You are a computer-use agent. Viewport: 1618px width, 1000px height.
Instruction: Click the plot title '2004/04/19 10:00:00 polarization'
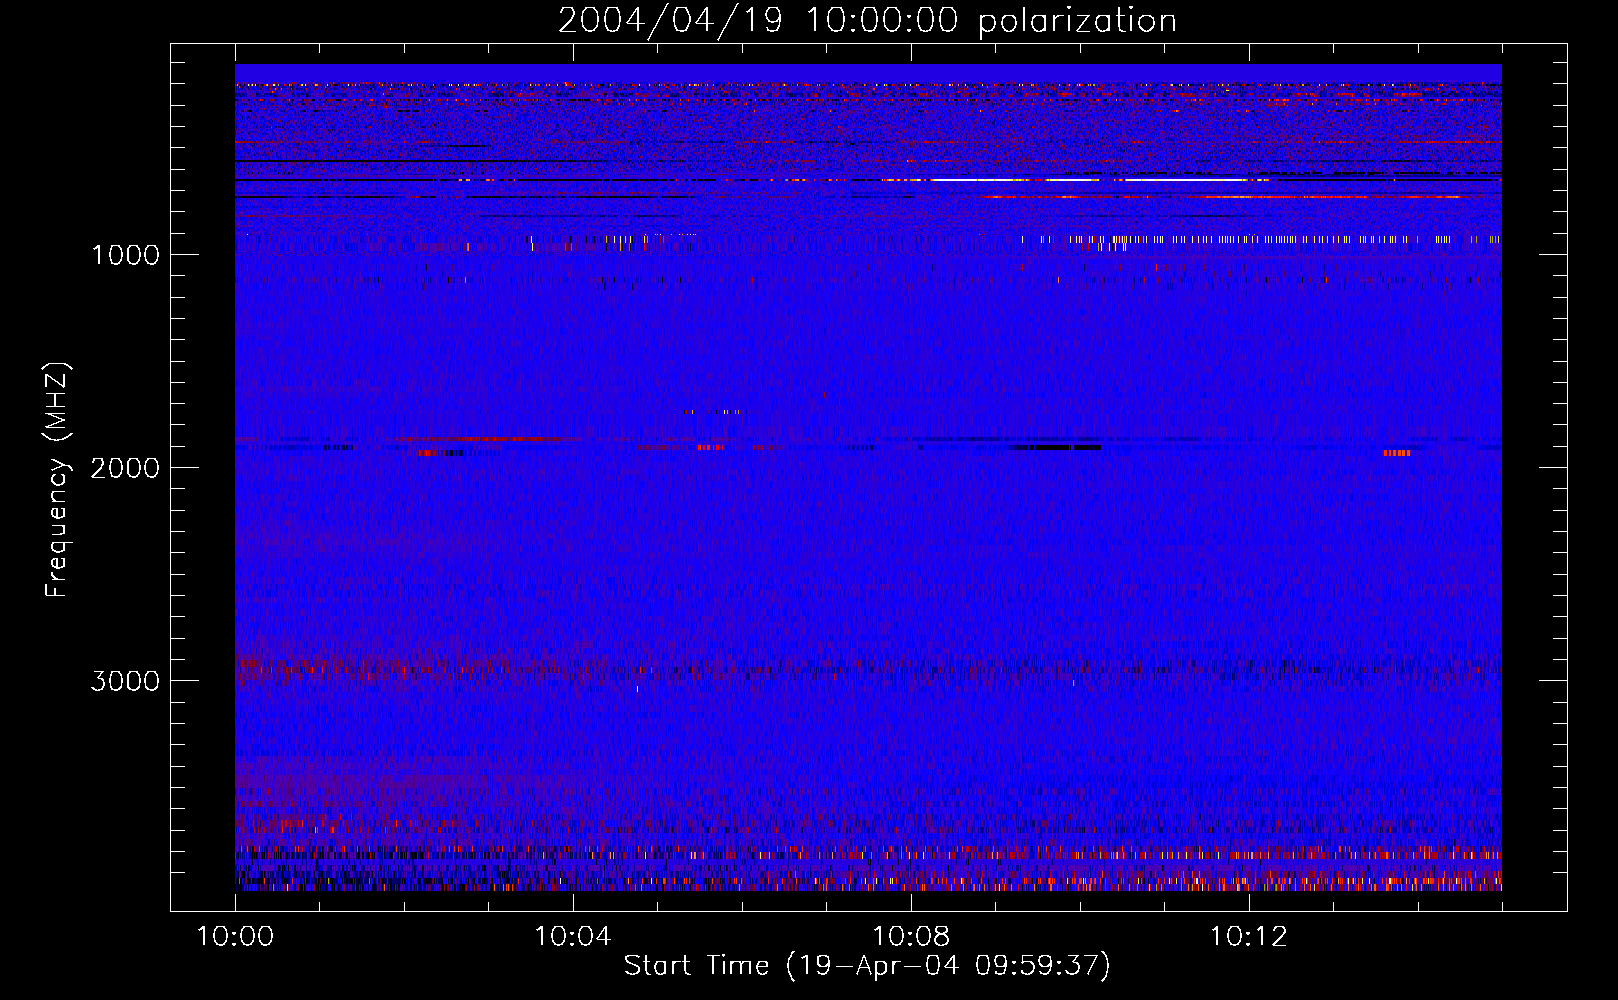[867, 21]
